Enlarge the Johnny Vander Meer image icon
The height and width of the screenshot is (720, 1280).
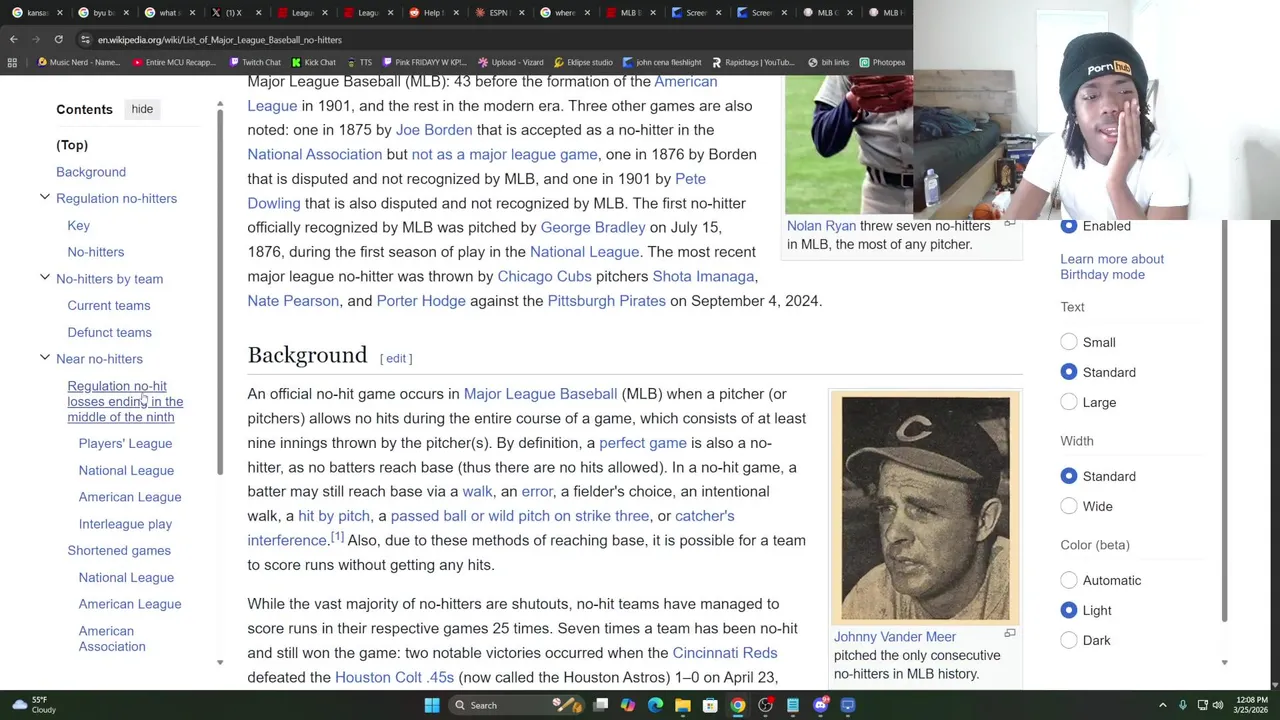[1009, 634]
